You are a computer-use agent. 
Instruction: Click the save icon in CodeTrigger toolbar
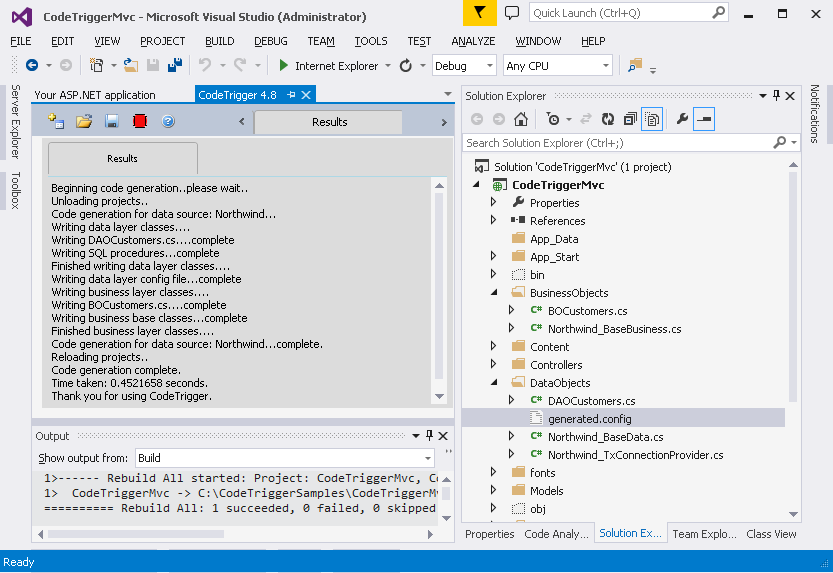(112, 121)
